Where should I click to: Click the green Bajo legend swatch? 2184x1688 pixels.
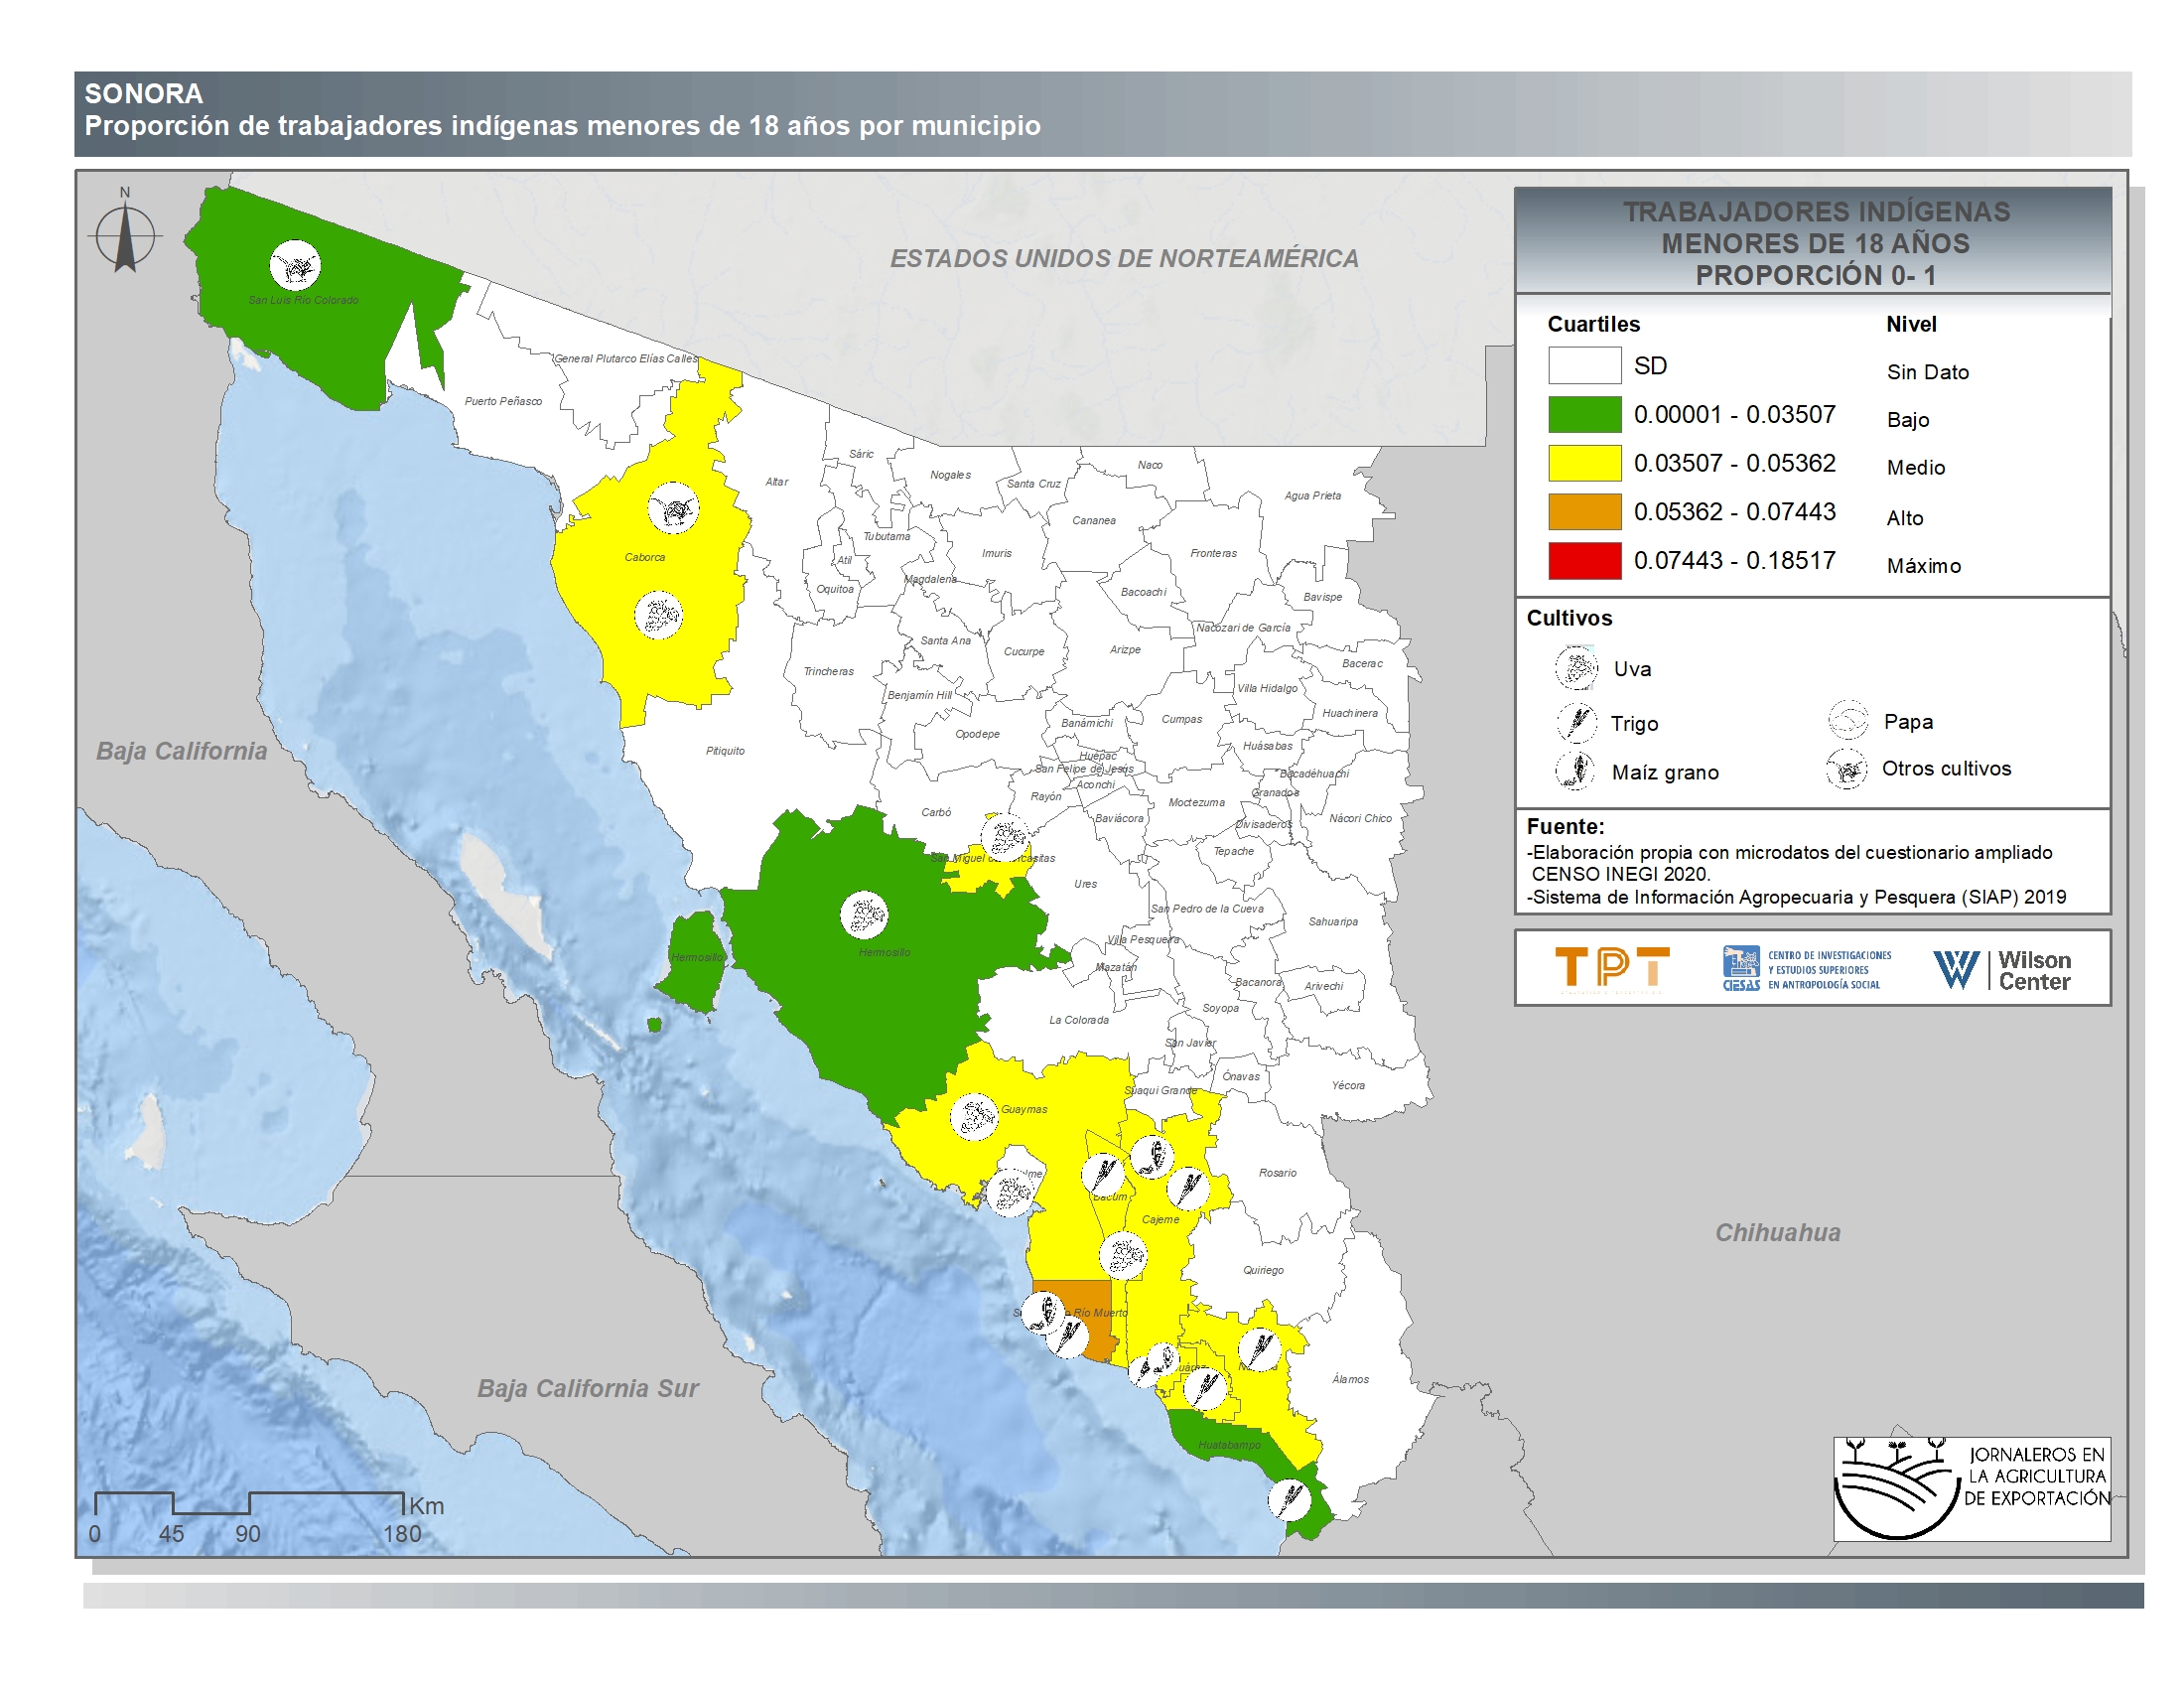coord(1584,414)
